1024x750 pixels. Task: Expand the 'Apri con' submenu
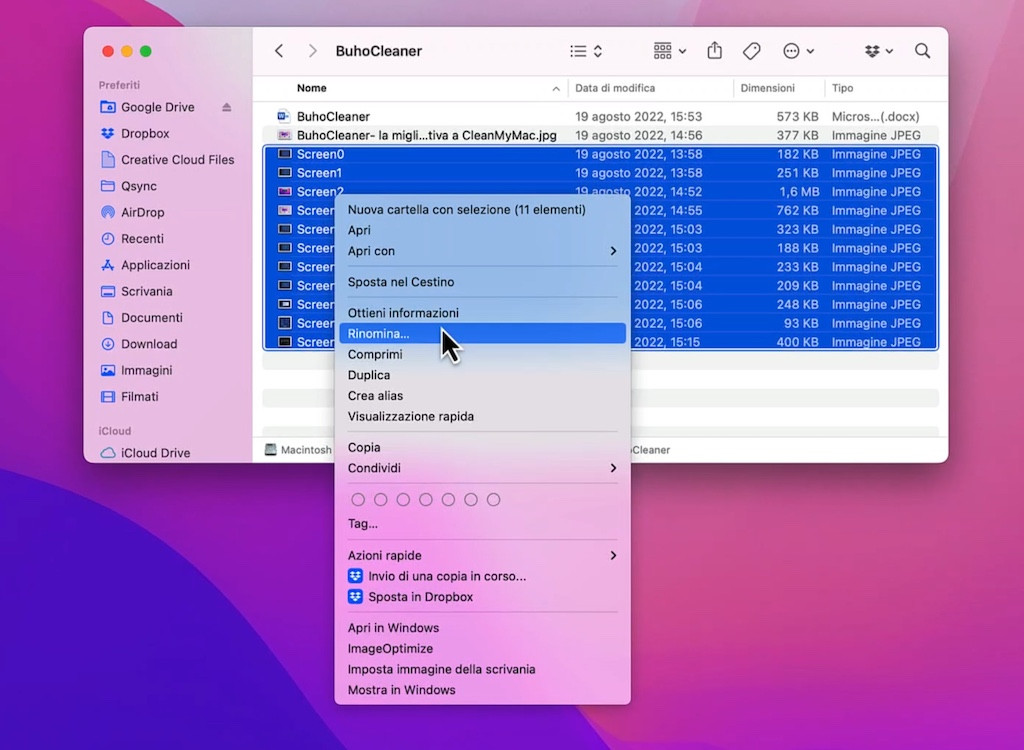tap(482, 251)
